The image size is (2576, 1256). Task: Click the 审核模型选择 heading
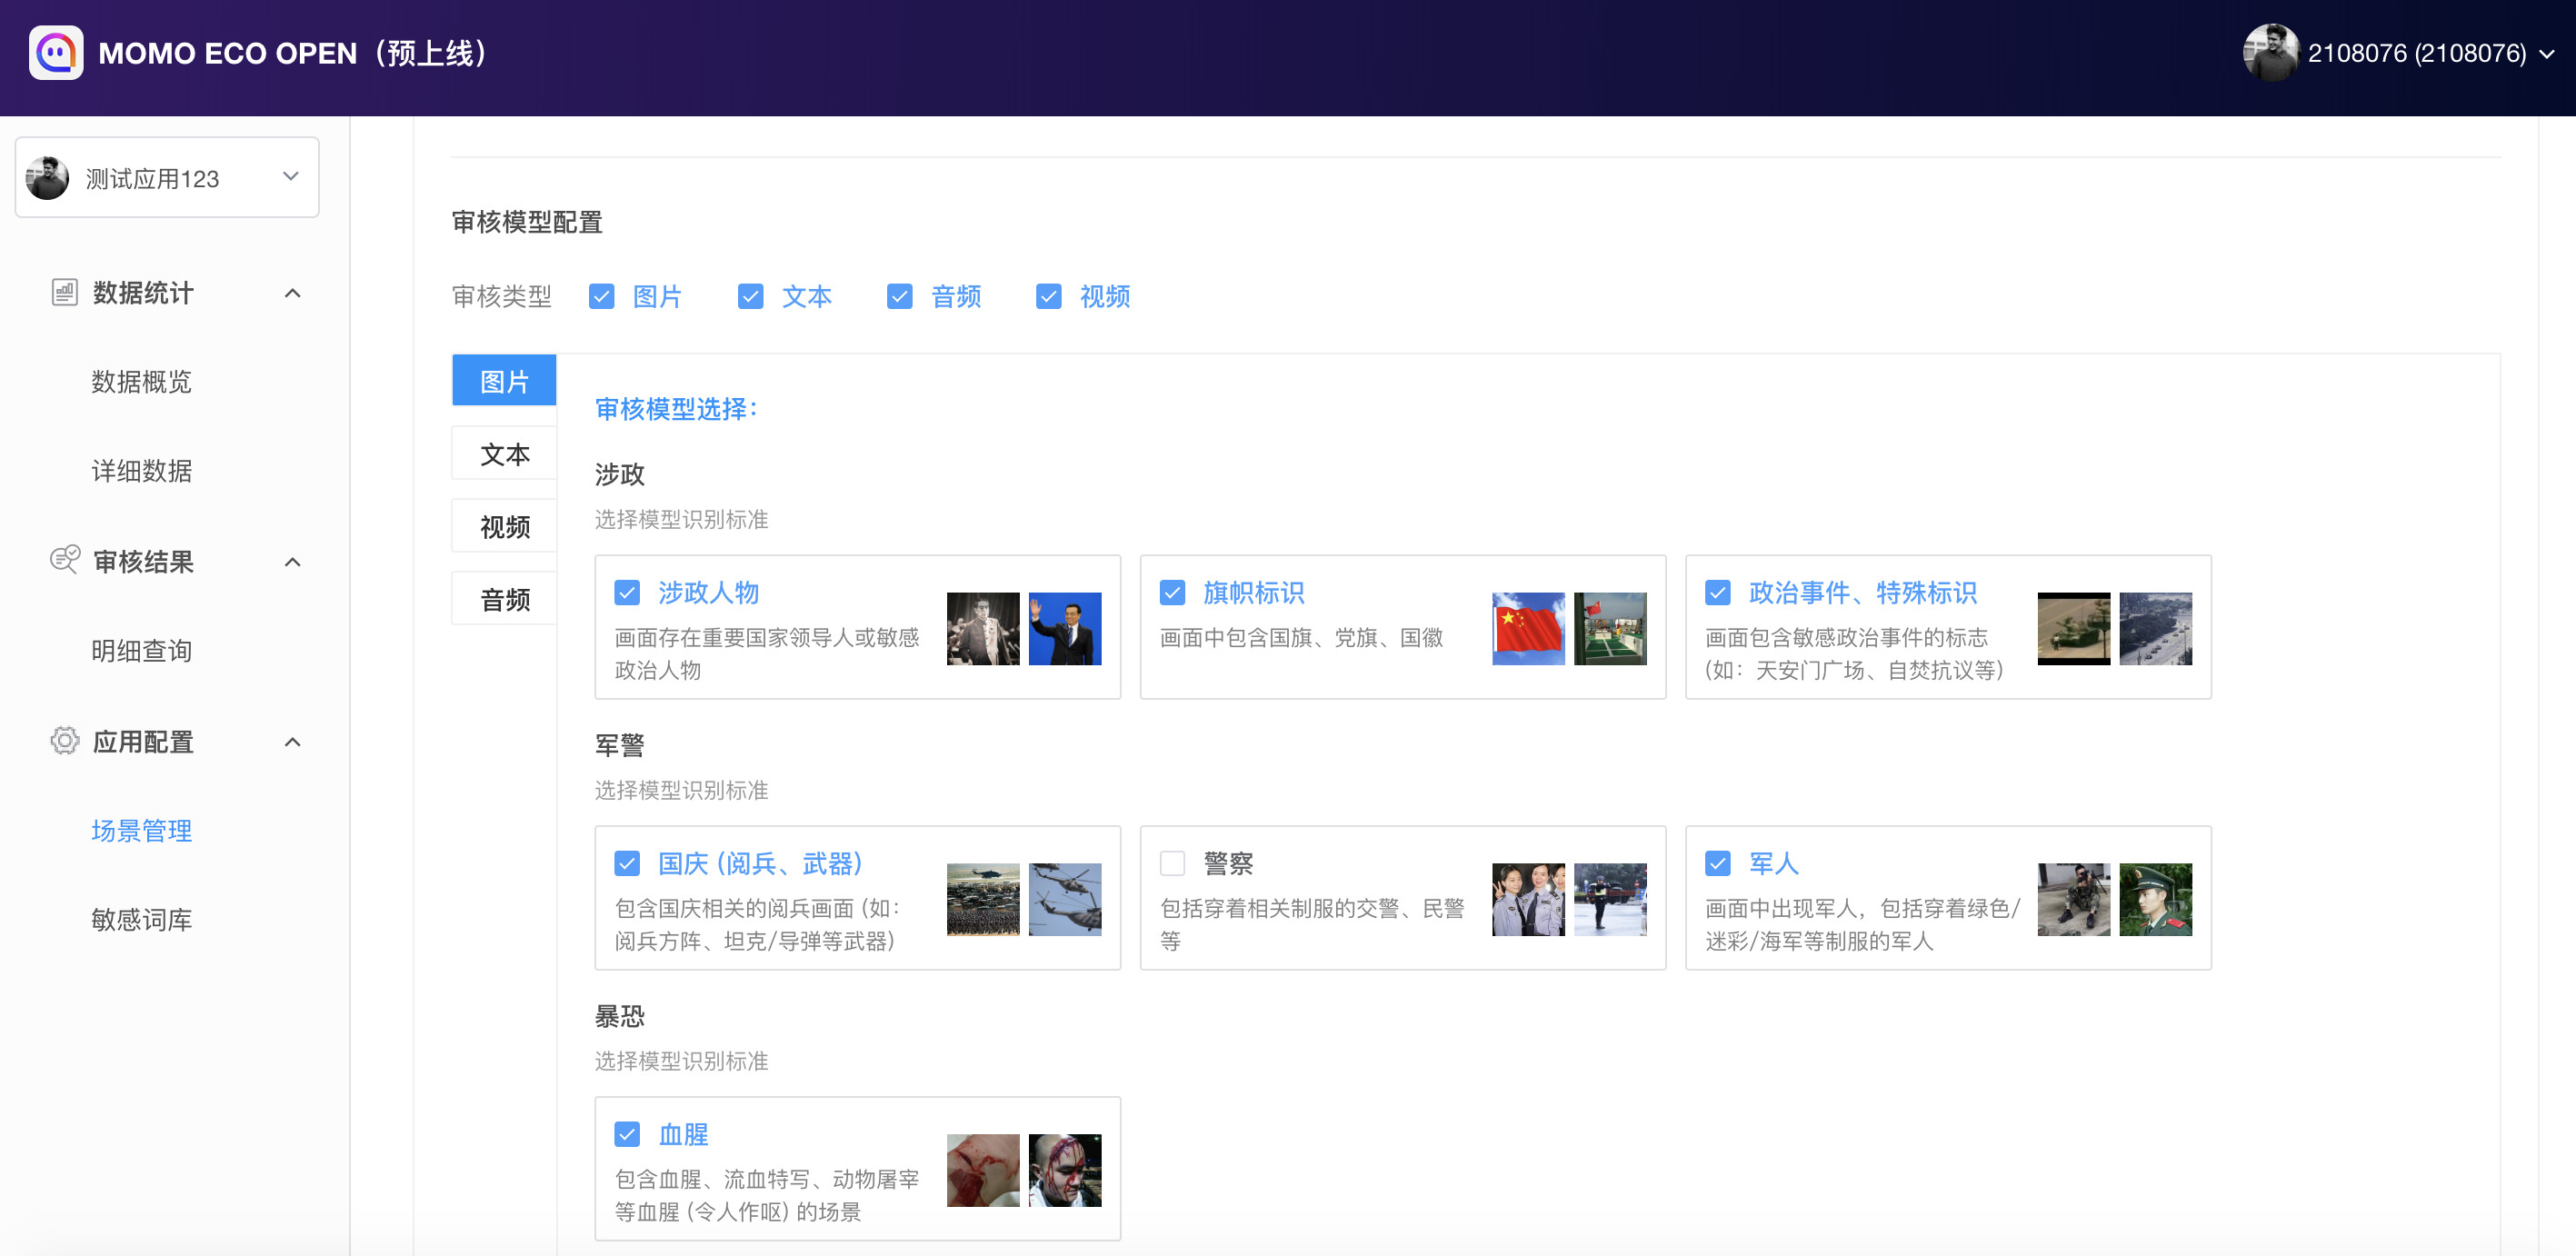coord(677,409)
